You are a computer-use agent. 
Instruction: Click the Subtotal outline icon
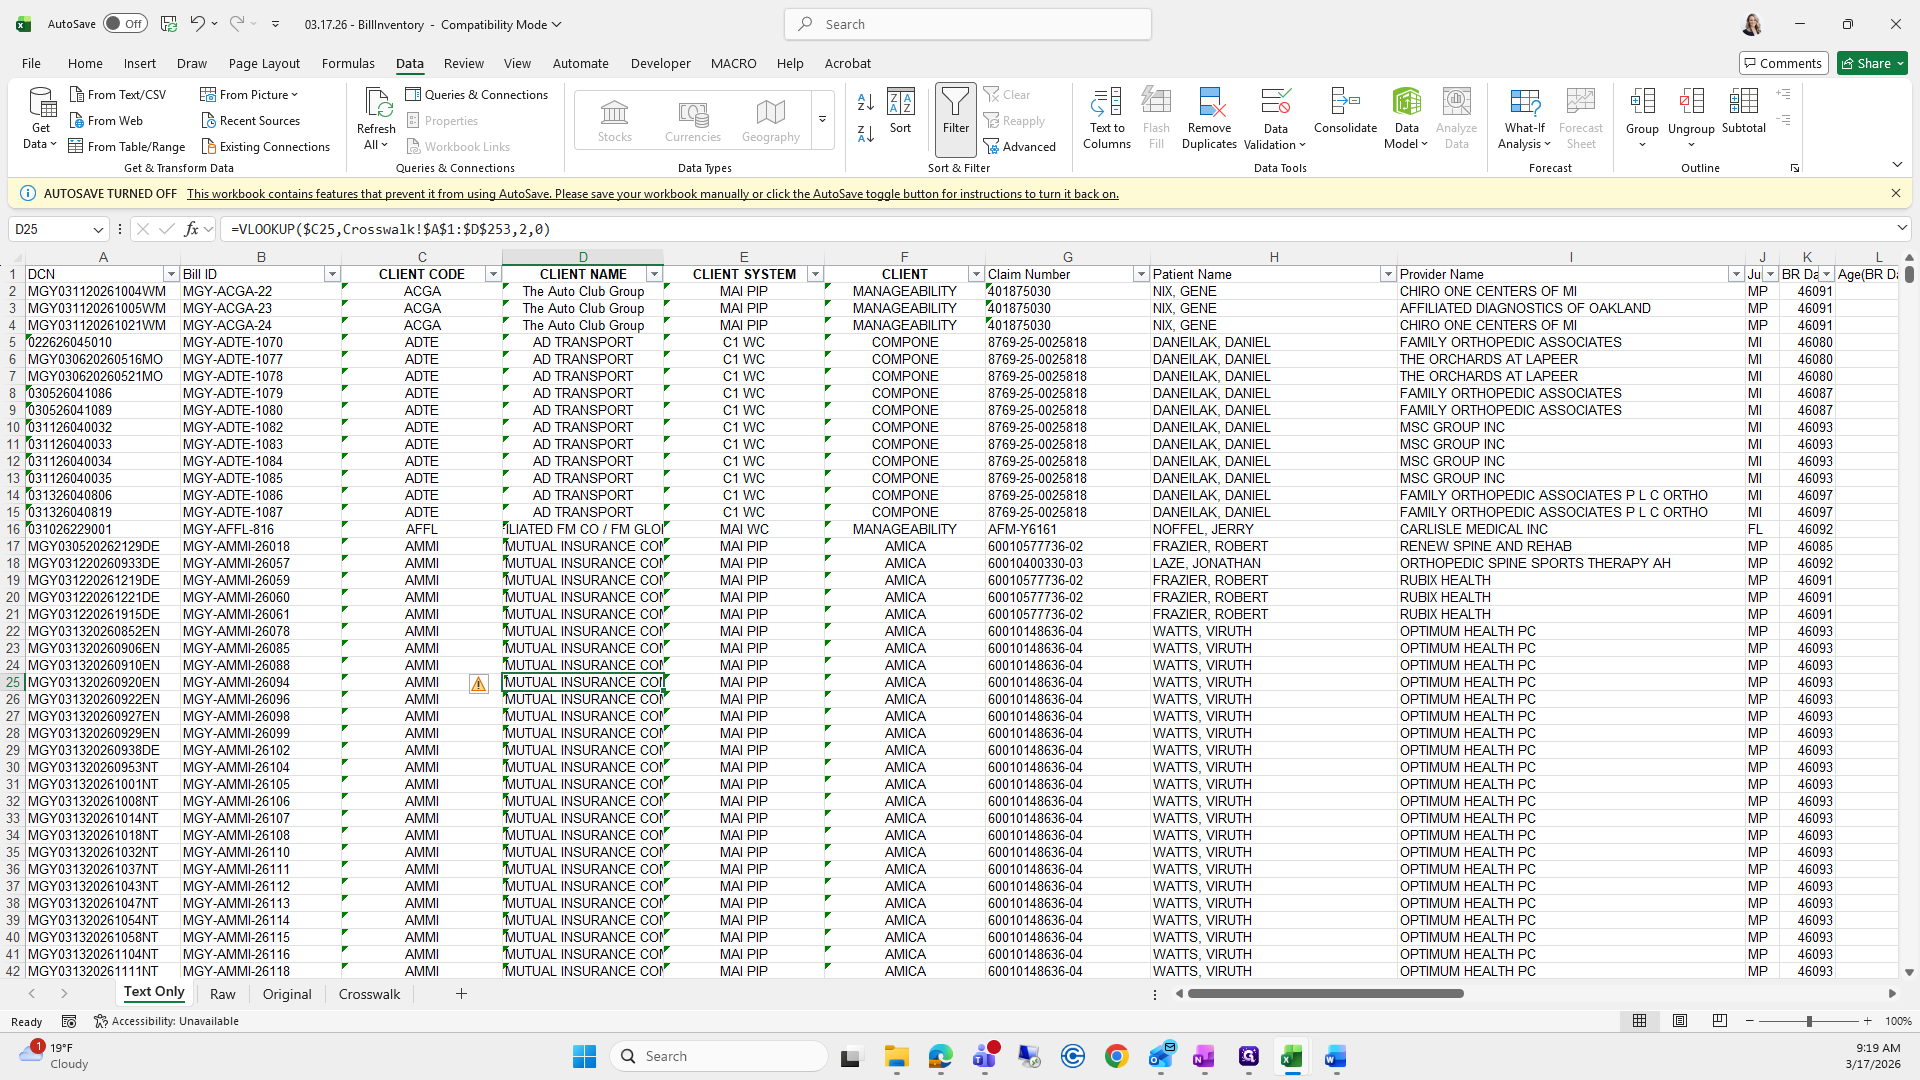[1743, 103]
